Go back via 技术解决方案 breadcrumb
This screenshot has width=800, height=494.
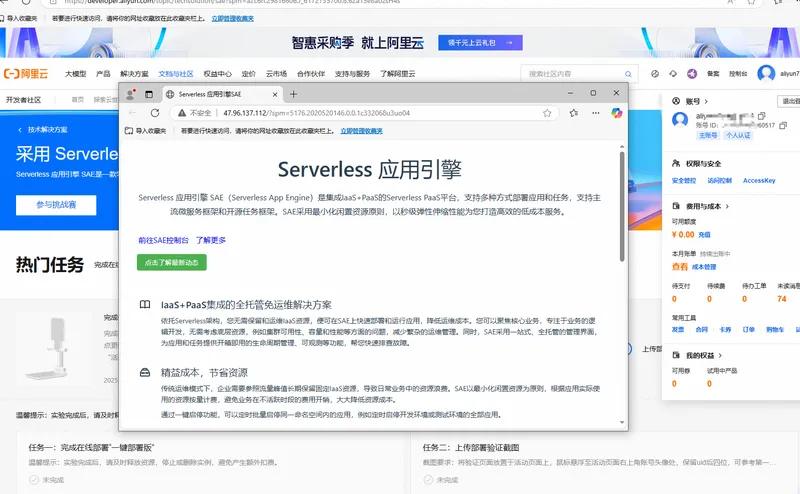[43, 130]
